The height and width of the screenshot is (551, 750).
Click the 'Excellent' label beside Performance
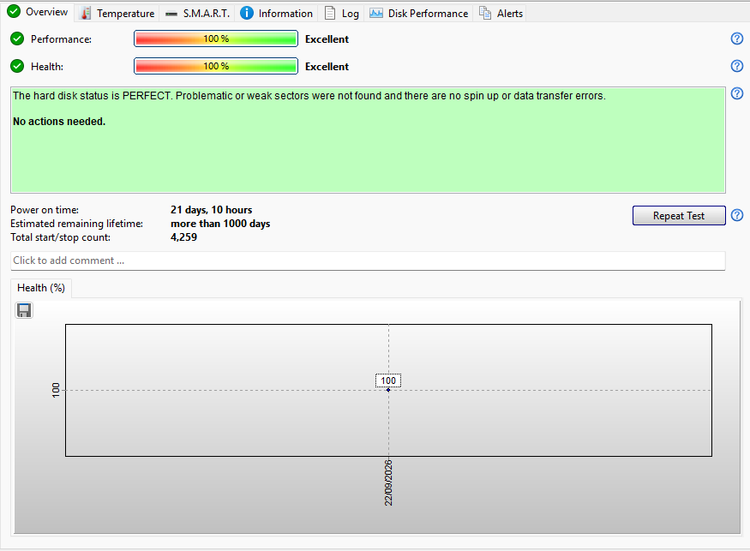tap(327, 39)
